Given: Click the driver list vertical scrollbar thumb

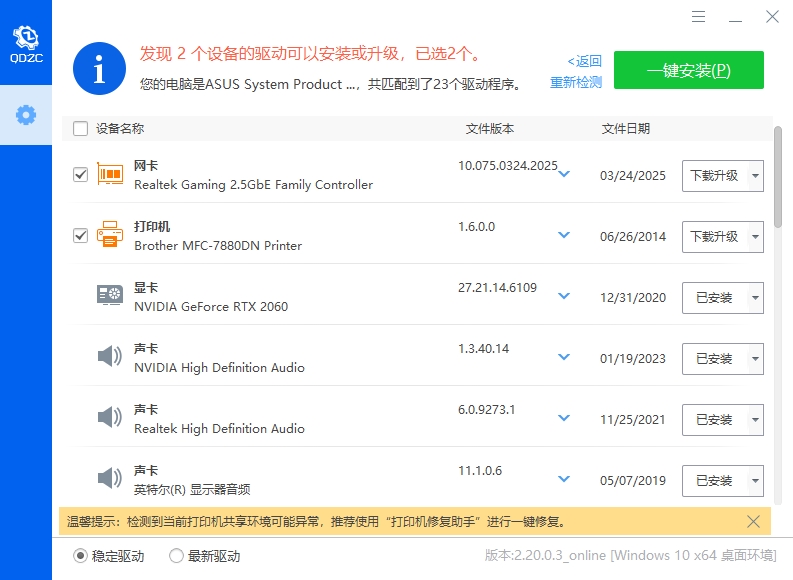Looking at the screenshot, I should [x=778, y=177].
